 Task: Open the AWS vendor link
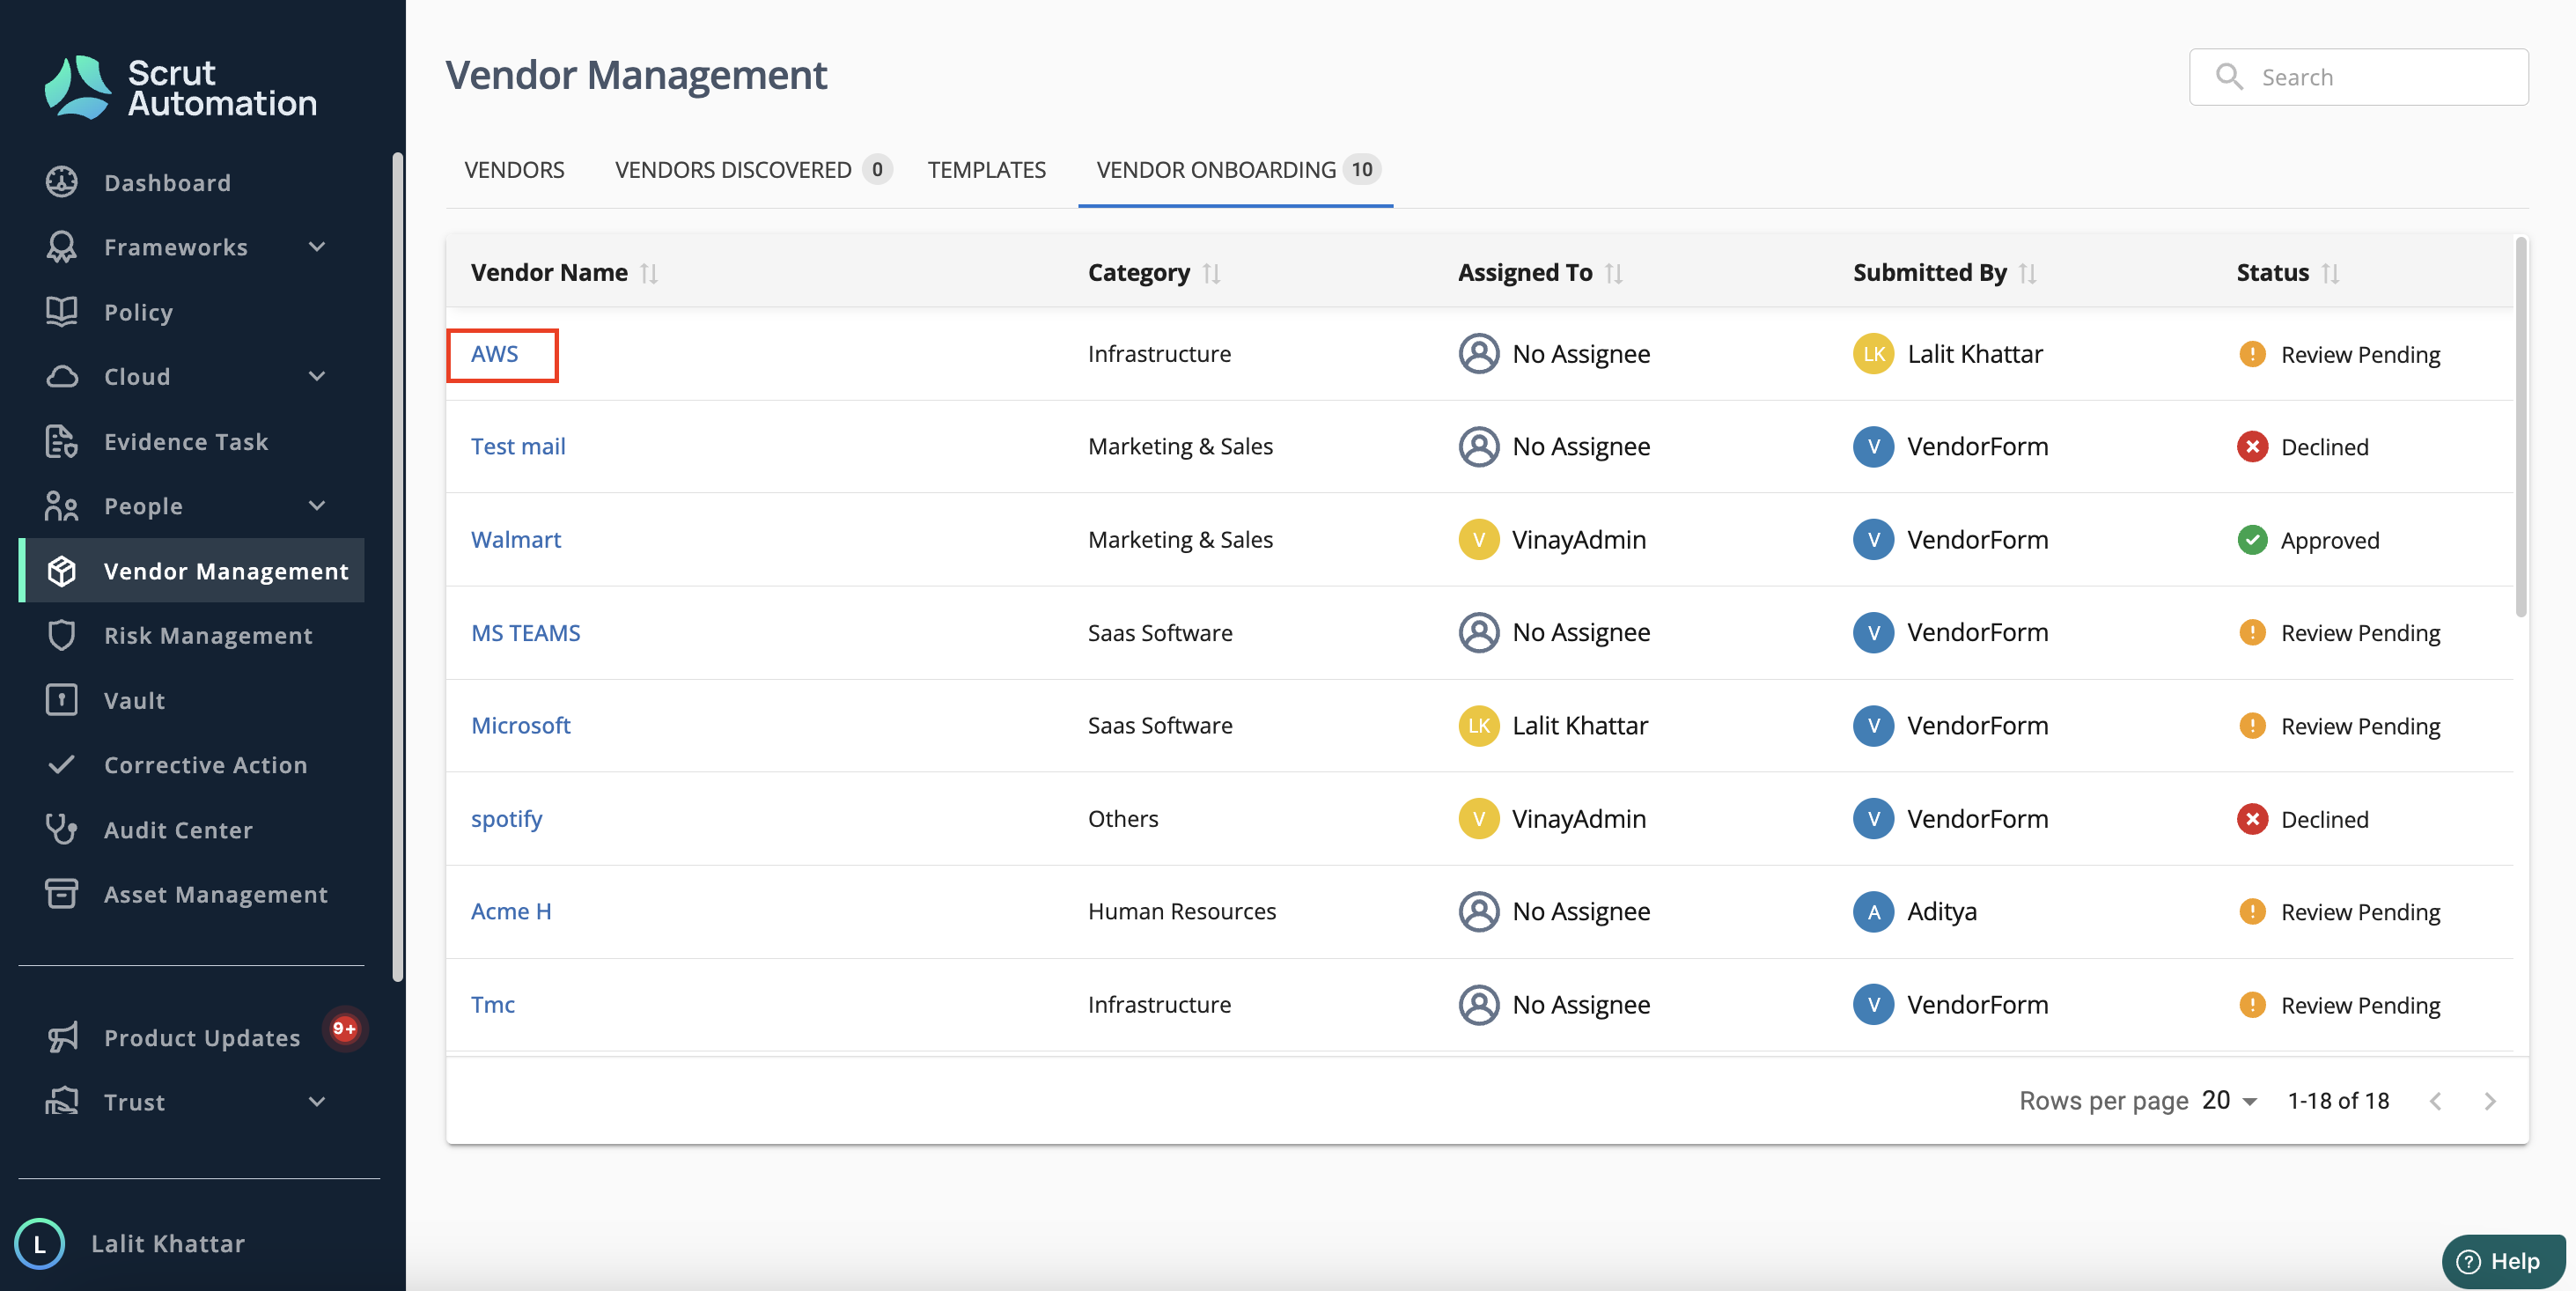tap(494, 354)
